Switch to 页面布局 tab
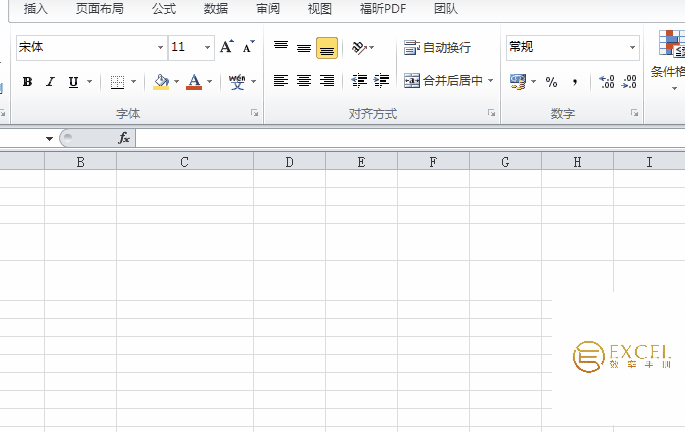Image resolution: width=685 pixels, height=432 pixels. [x=100, y=9]
